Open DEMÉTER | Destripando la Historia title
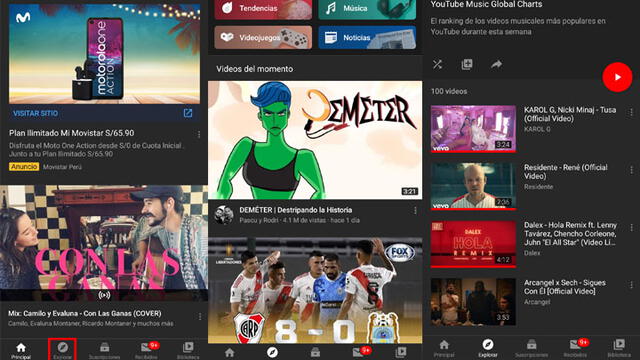640x360 pixels. coord(296,210)
